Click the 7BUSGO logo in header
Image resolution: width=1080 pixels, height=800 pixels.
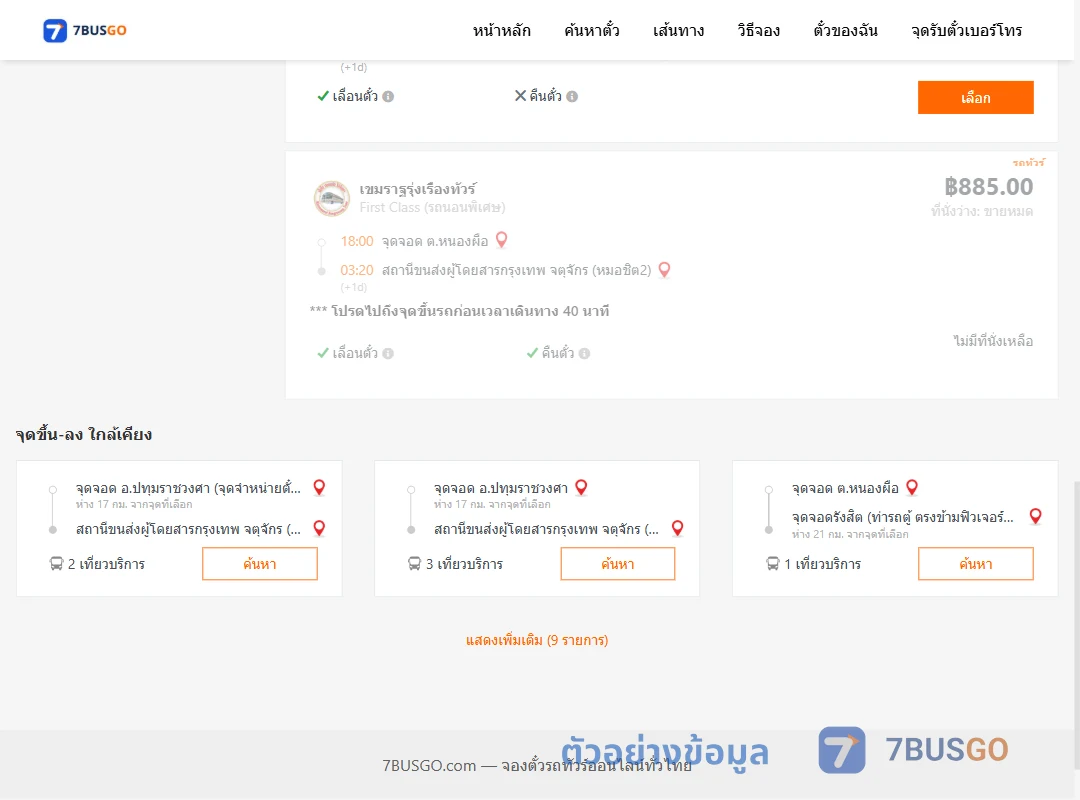85,30
